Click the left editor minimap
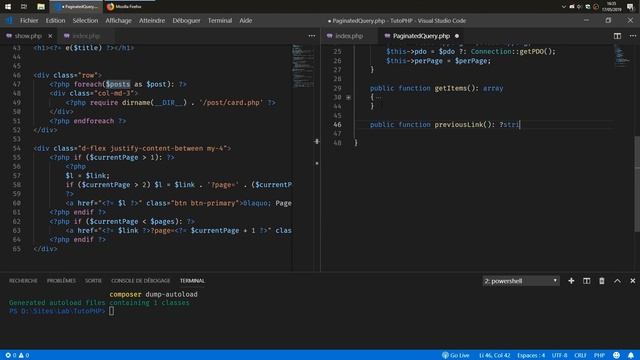 (303, 66)
